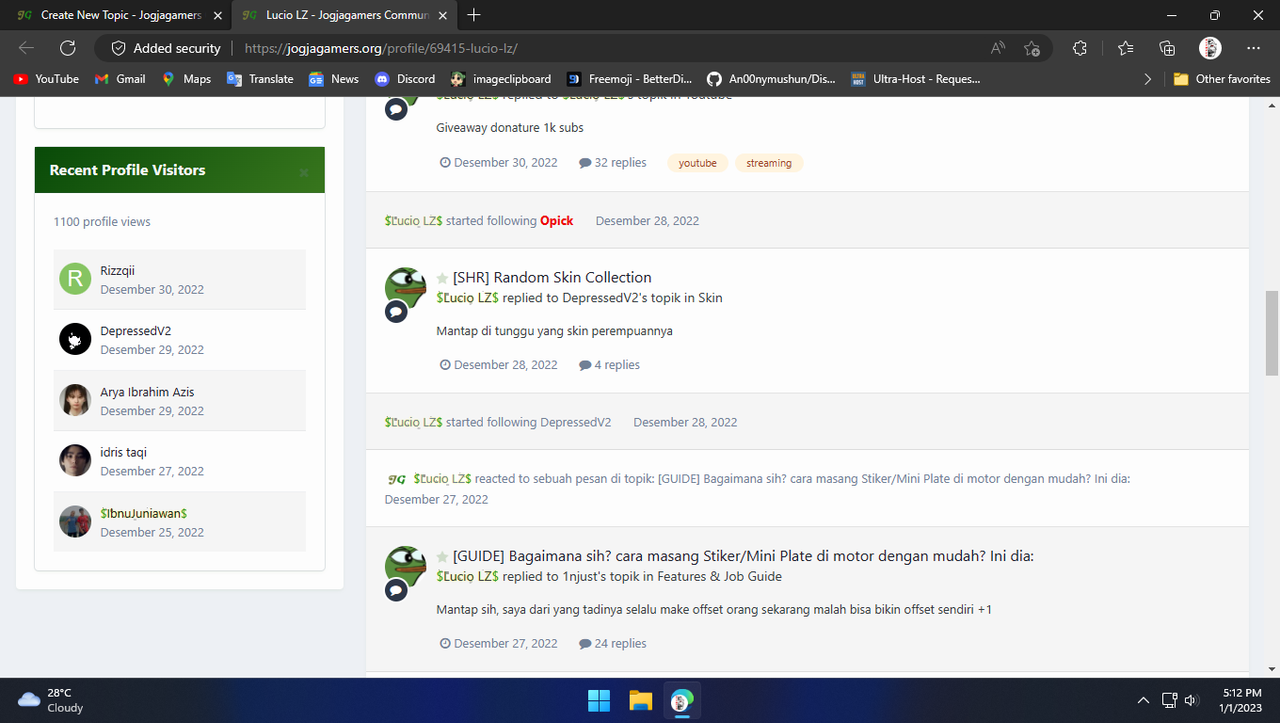Close the Create New Topic tab
1280x723 pixels.
(x=218, y=15)
